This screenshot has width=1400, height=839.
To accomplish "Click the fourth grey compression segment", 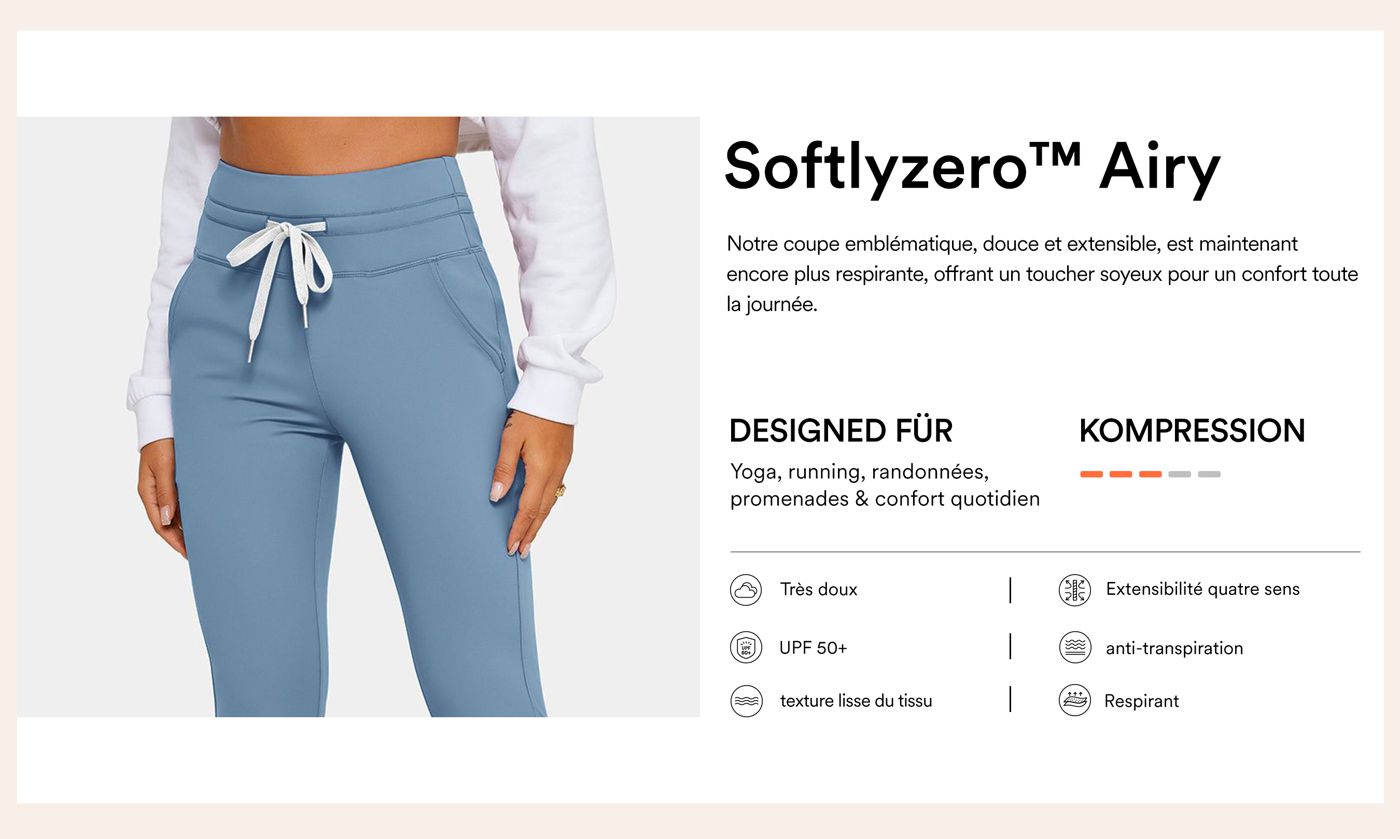I will click(1180, 474).
